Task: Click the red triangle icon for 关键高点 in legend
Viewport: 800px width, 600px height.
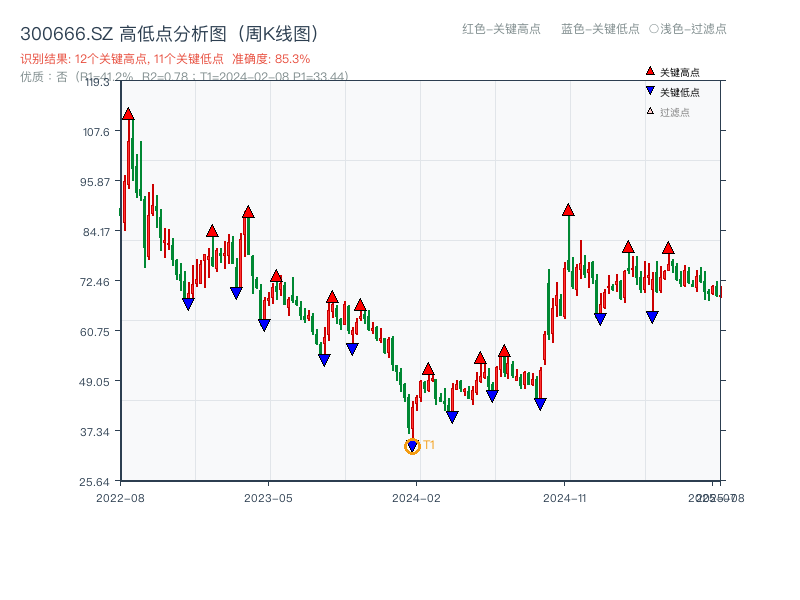Action: pos(650,71)
